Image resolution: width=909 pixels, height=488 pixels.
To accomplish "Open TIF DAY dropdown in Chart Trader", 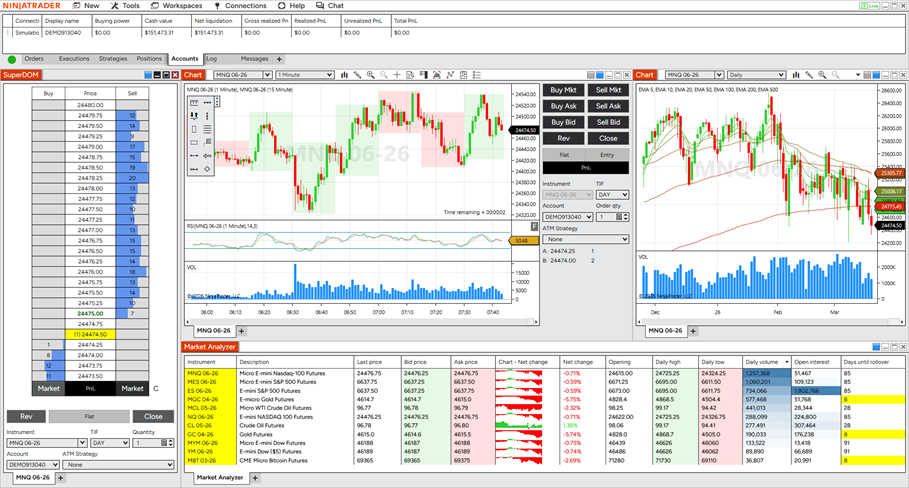I will 613,195.
